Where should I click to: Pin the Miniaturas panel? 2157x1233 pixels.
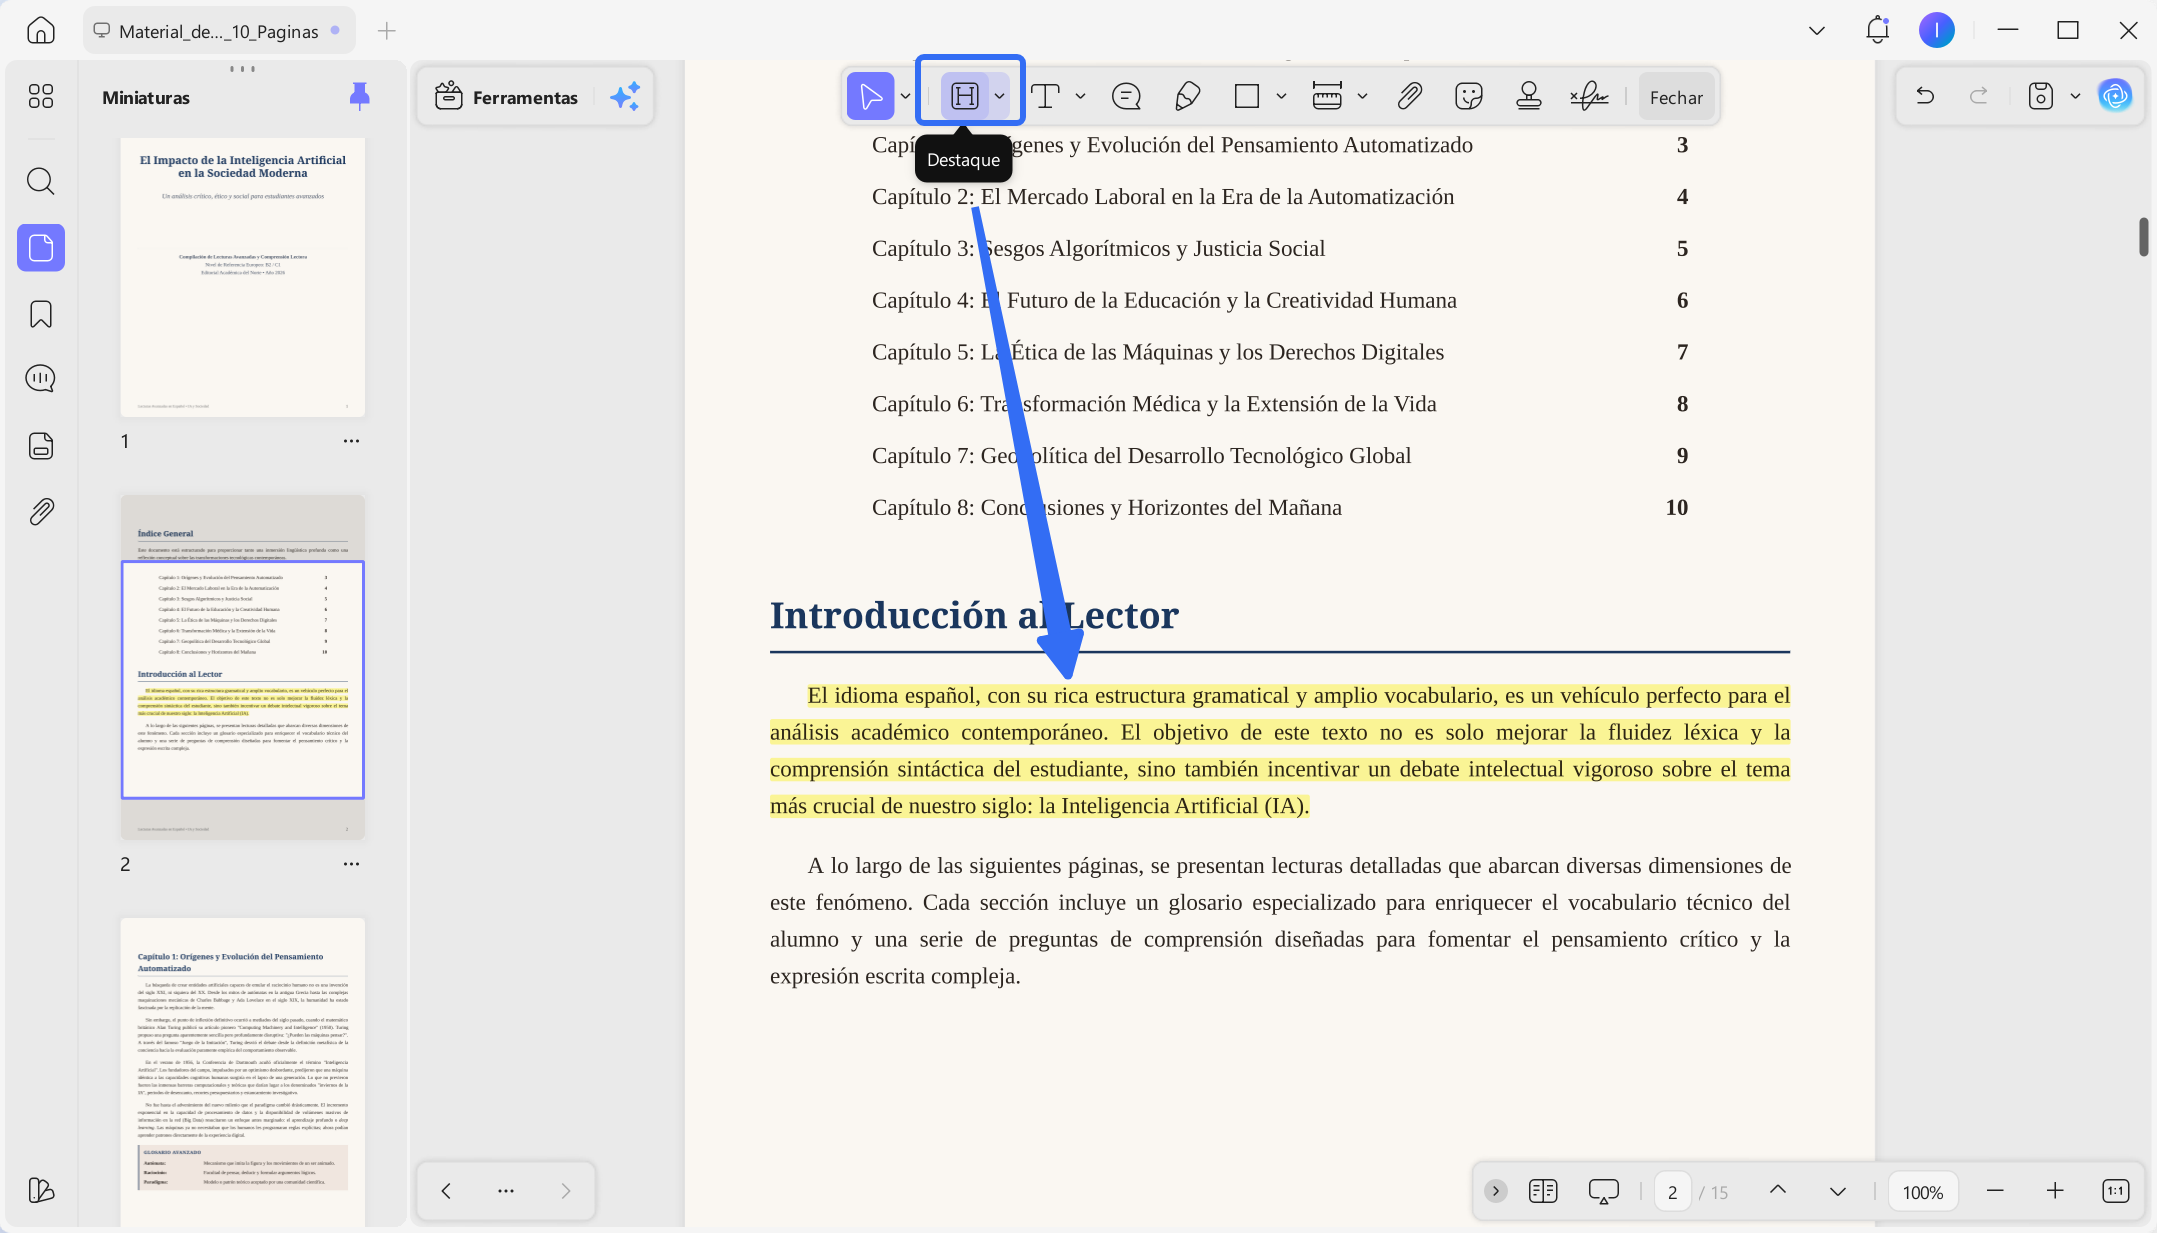pos(360,96)
